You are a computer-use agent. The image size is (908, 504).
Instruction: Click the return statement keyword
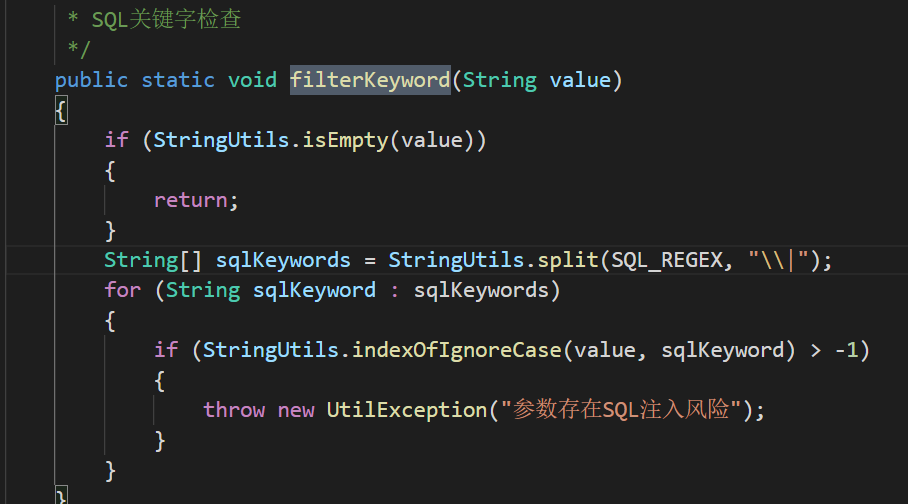191,200
